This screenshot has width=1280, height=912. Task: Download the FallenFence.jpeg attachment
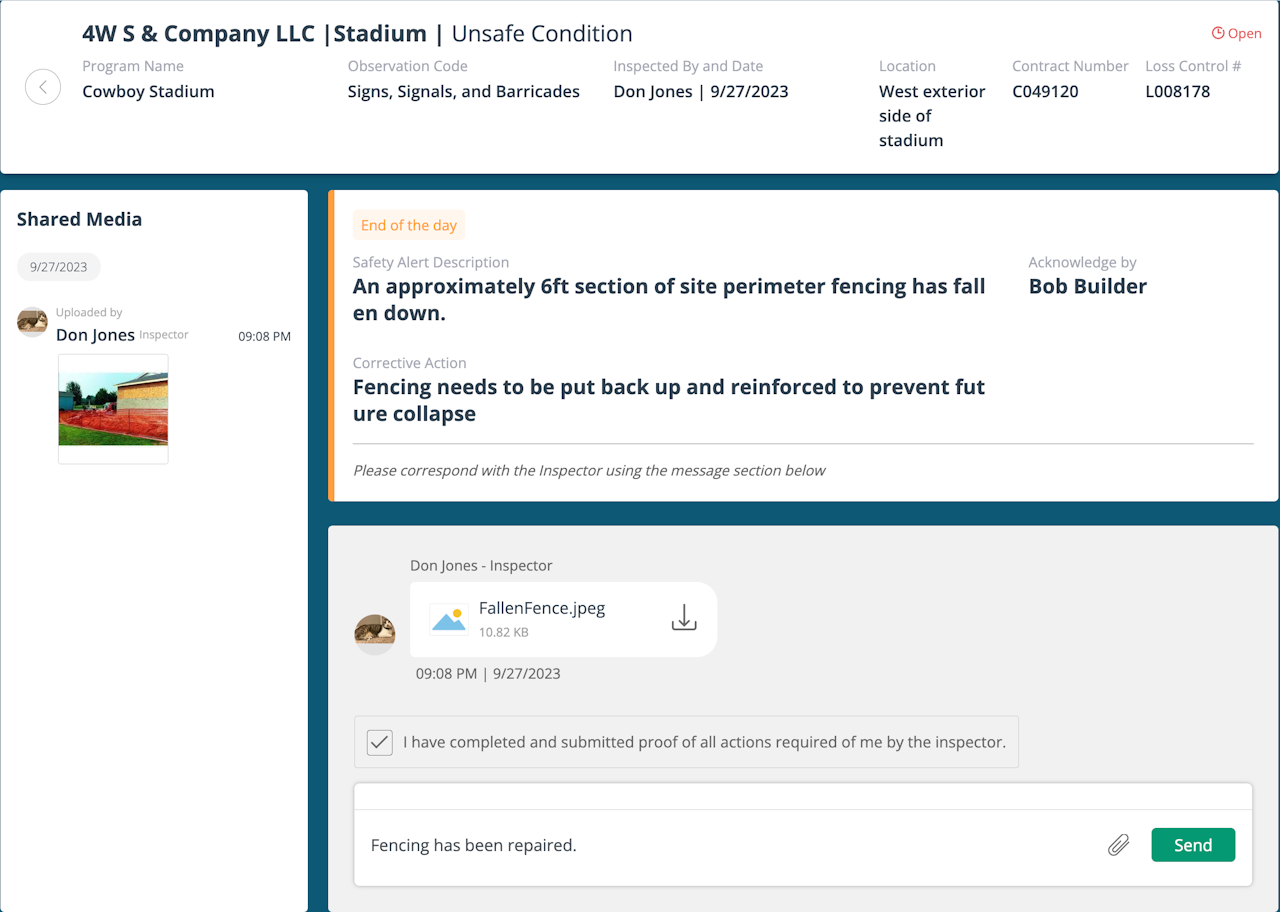(x=684, y=618)
